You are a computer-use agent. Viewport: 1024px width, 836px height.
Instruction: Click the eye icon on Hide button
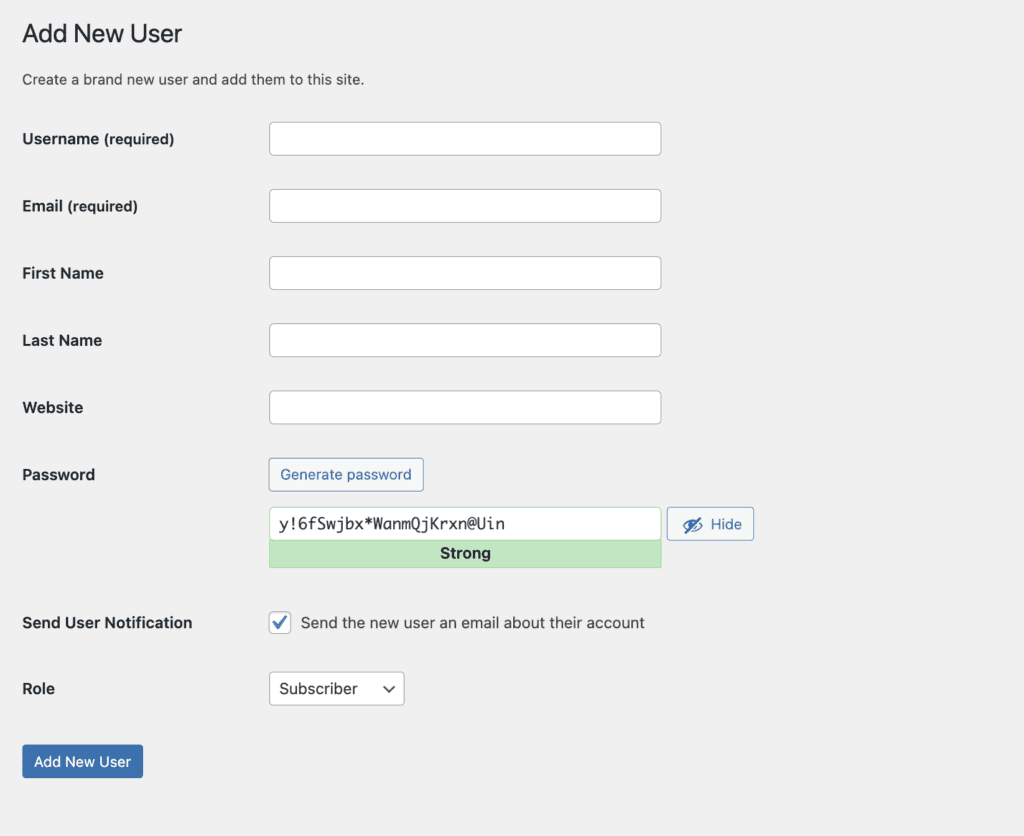tap(692, 525)
